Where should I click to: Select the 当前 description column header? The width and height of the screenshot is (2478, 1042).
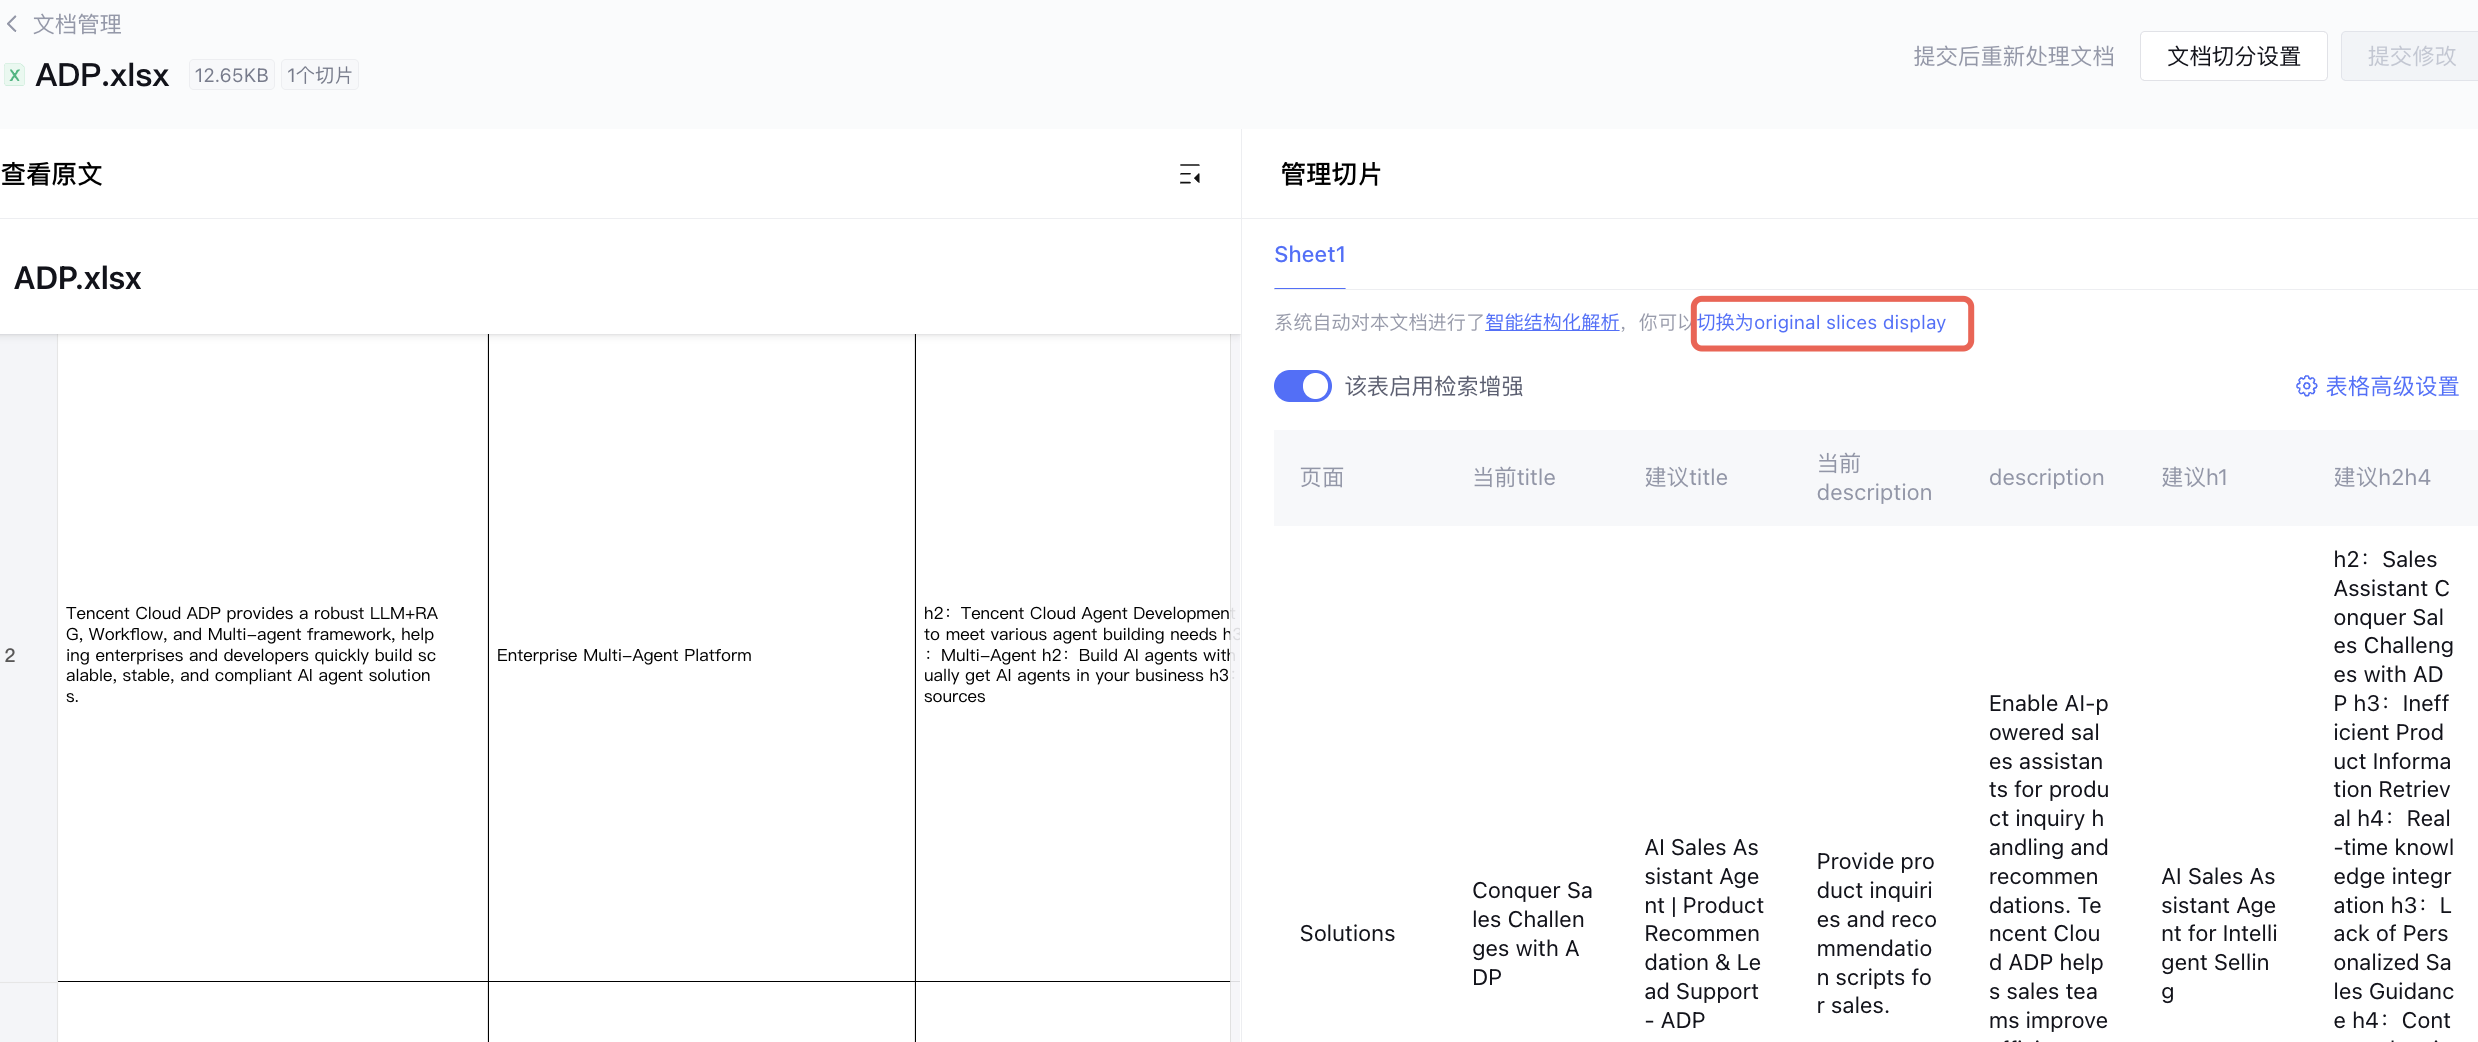tap(1874, 478)
